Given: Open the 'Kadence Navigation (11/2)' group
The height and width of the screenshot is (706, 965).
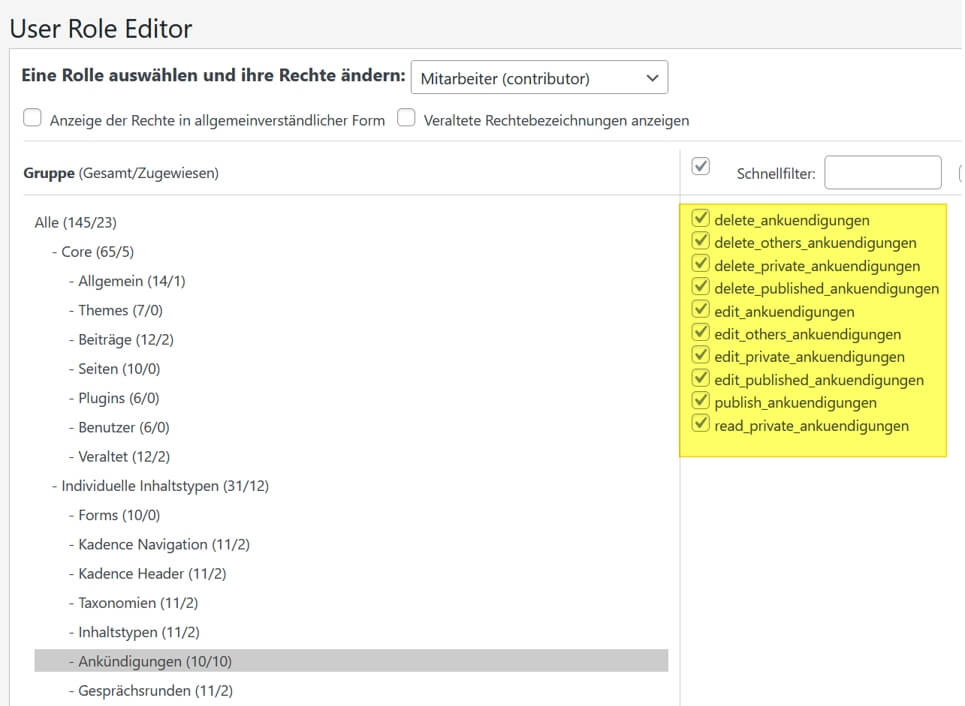Looking at the screenshot, I should (164, 545).
